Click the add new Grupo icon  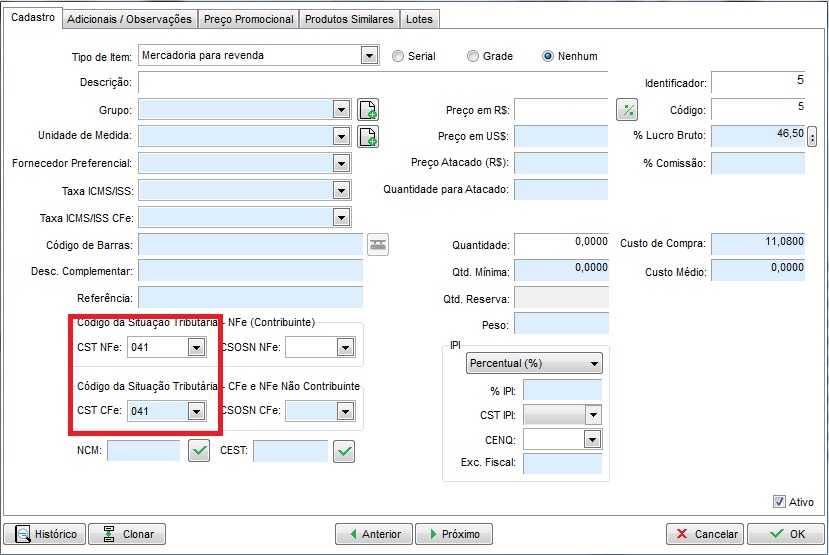(368, 110)
